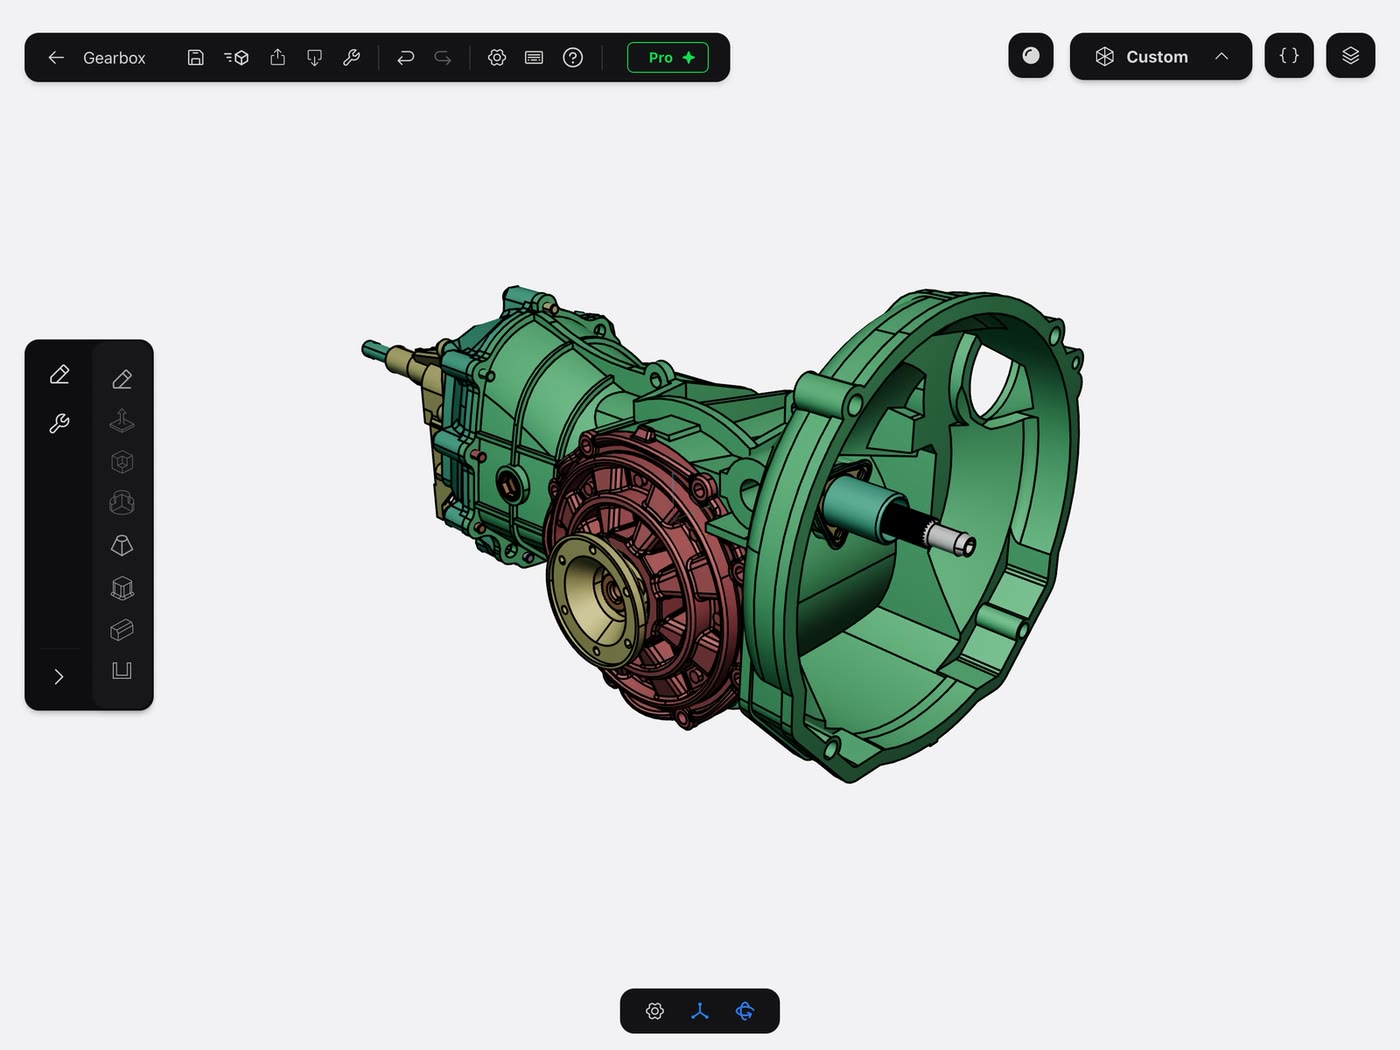Select the extrude arrow-up tool
The image size is (1400, 1050).
122,421
